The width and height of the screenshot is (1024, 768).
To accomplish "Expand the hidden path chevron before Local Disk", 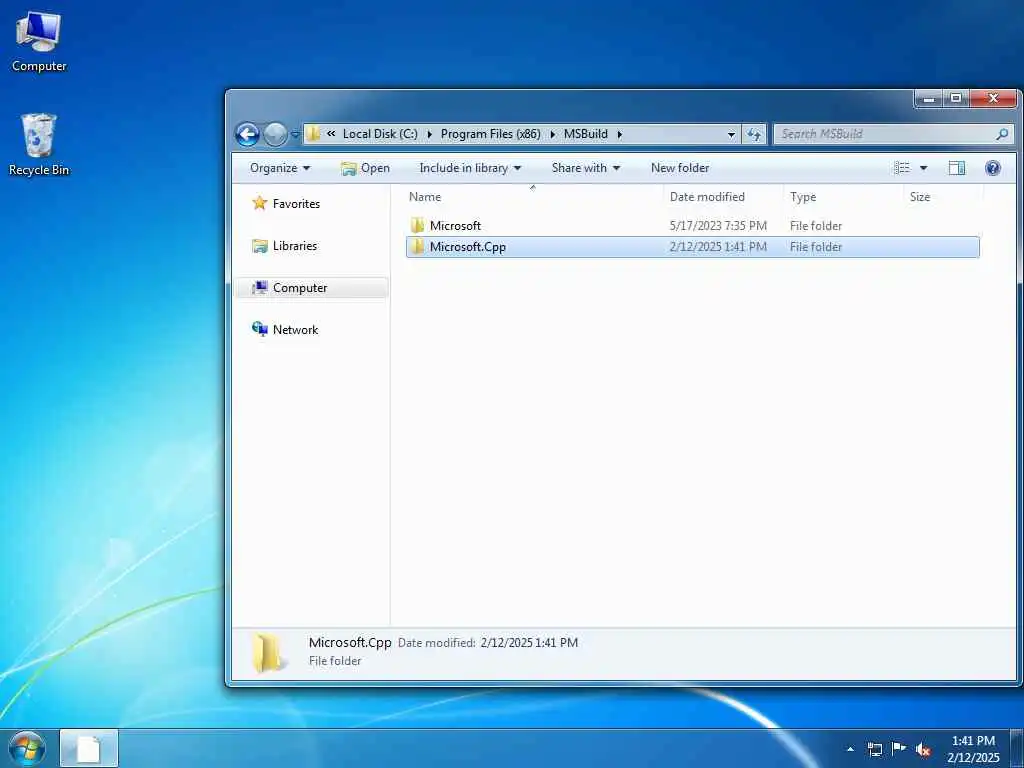I will coord(331,134).
